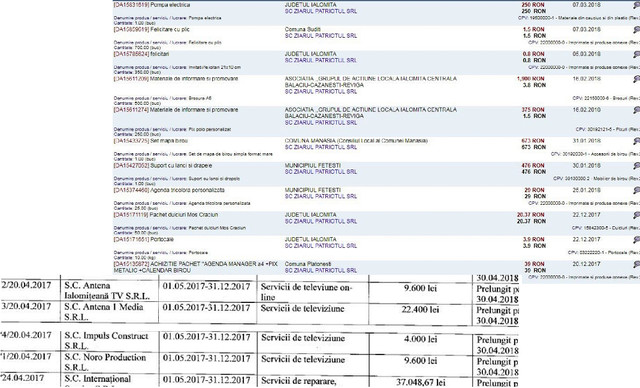Screen dimensions: 640x388
Task: Select the 673 RON red price value
Action: click(x=533, y=141)
